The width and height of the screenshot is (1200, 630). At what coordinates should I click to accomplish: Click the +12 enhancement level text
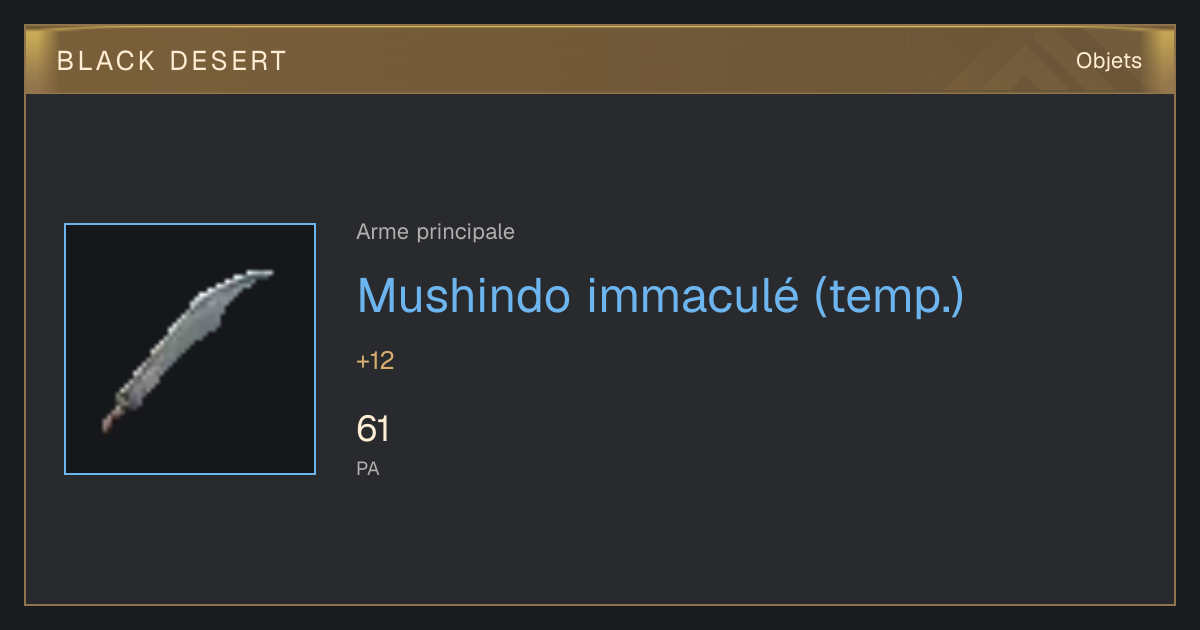click(375, 361)
